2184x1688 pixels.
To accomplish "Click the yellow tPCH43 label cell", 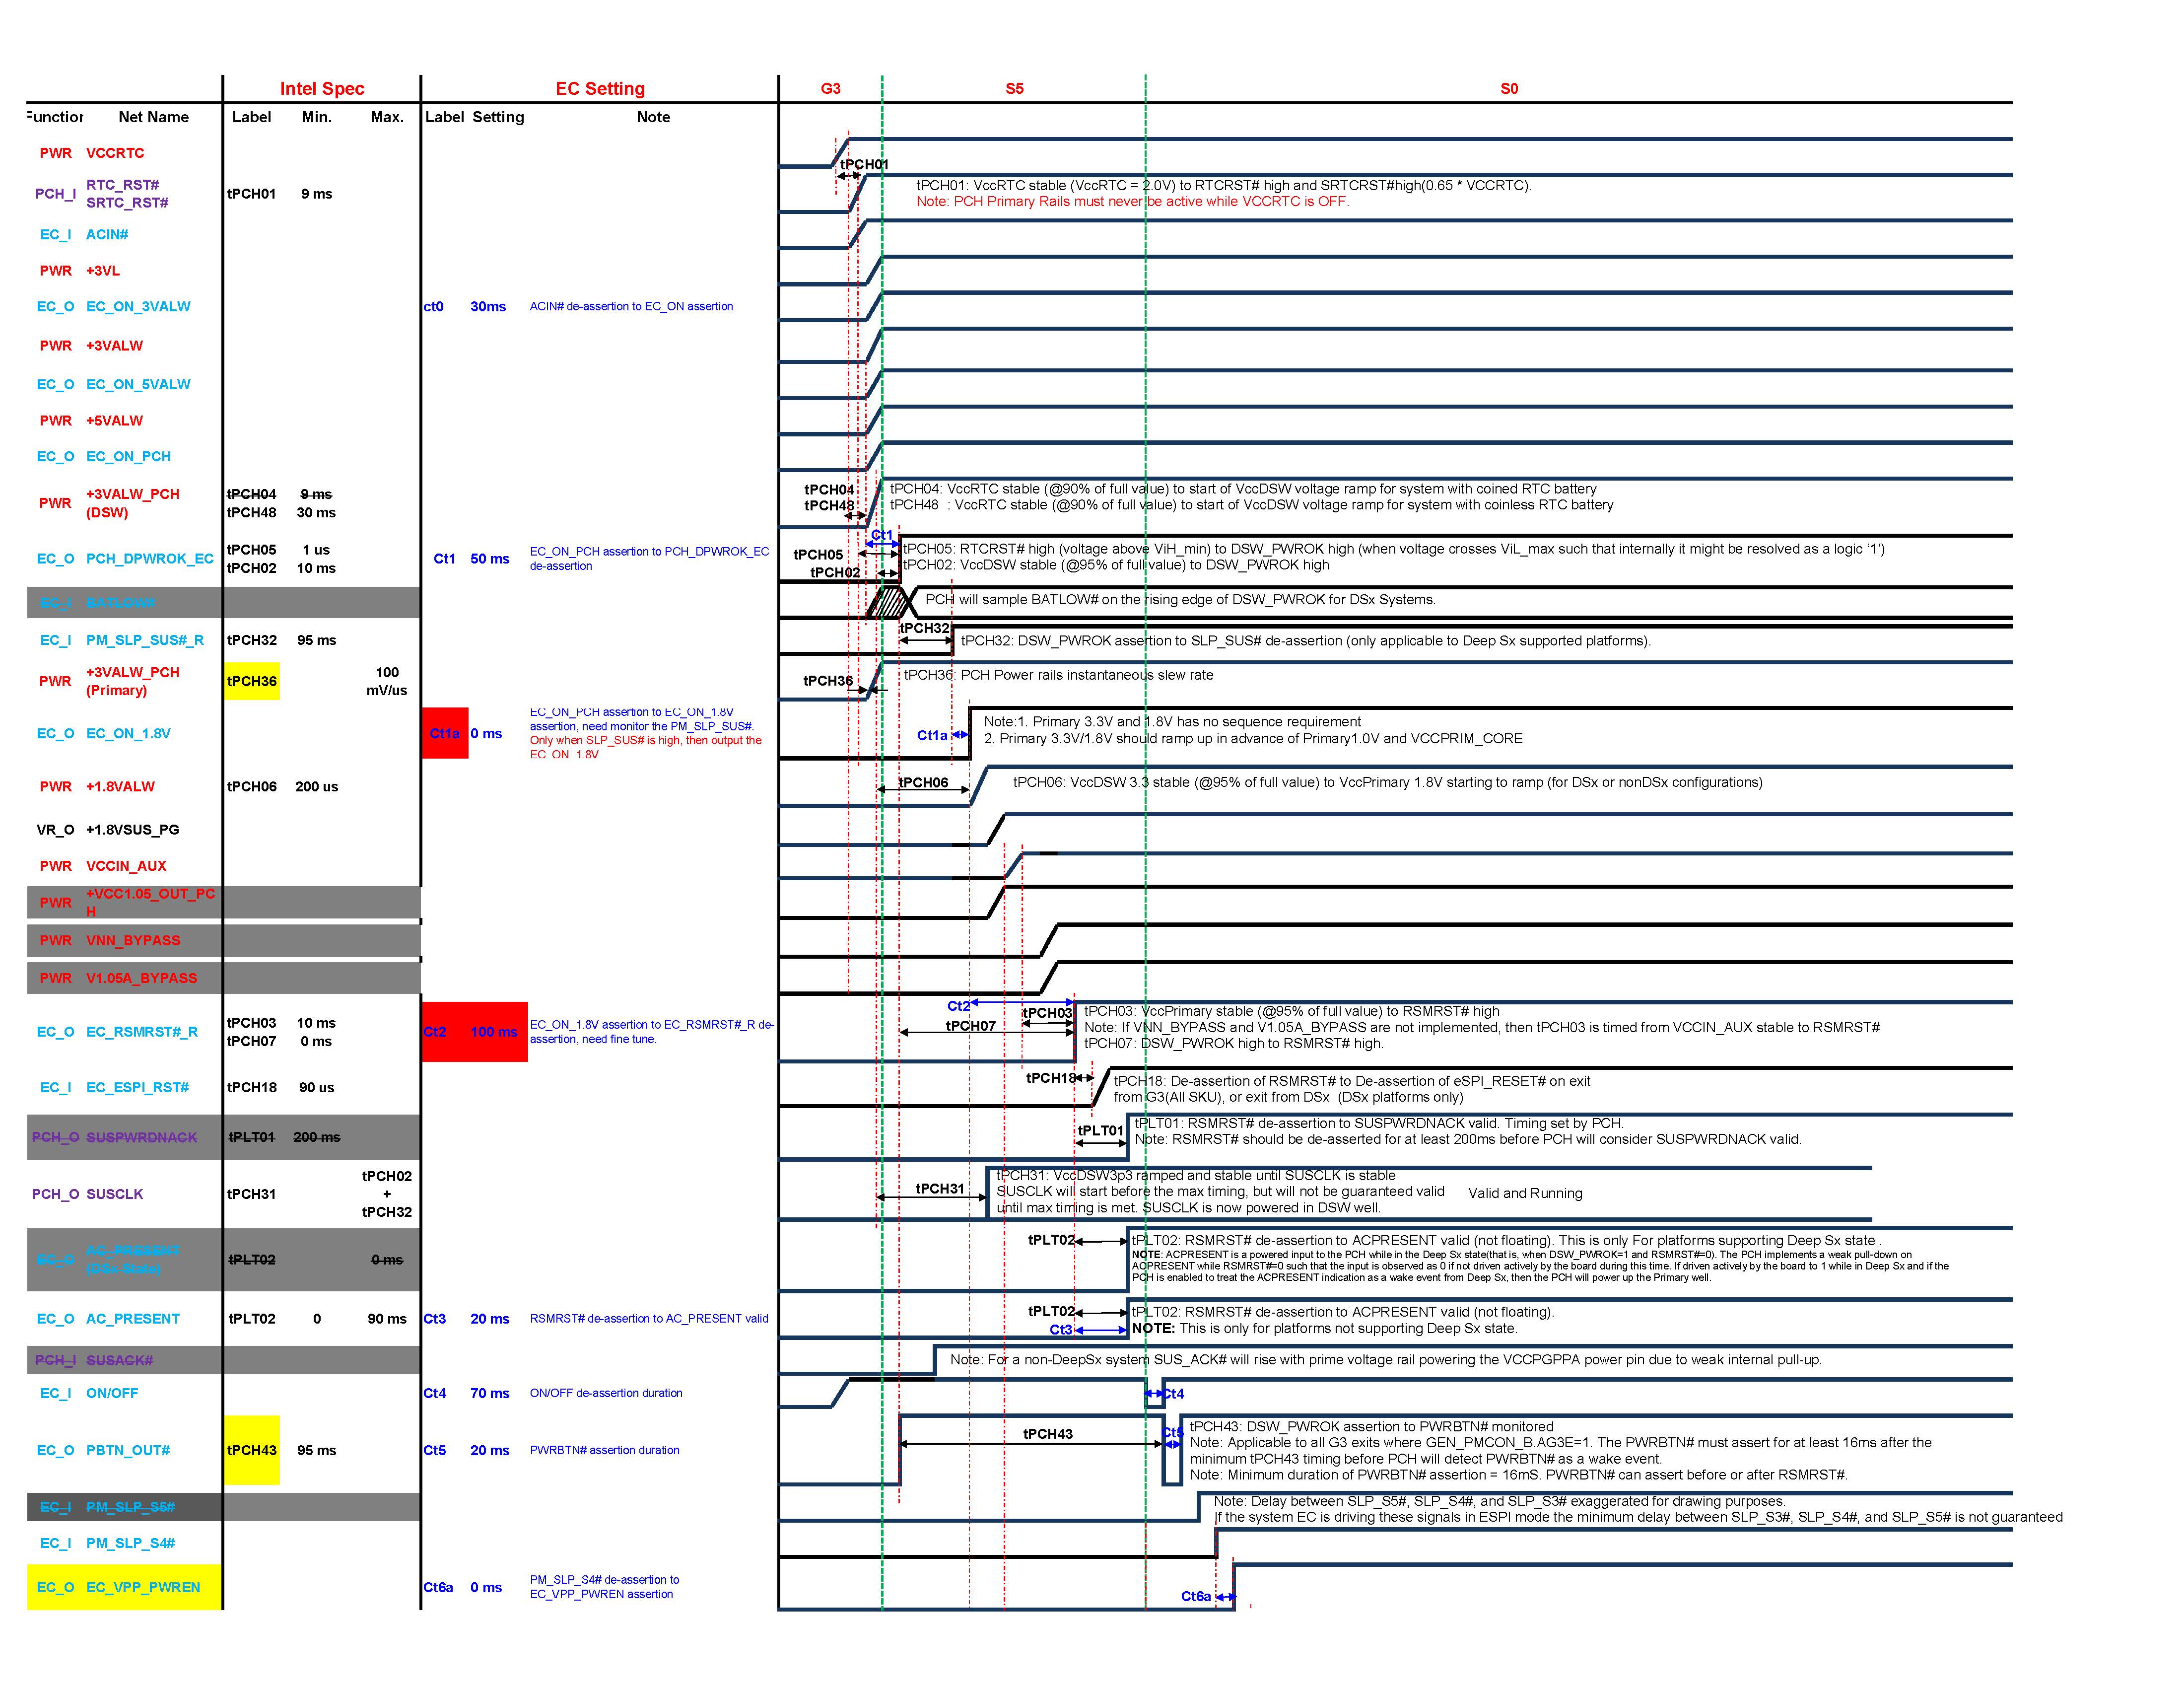I will click(x=252, y=1450).
